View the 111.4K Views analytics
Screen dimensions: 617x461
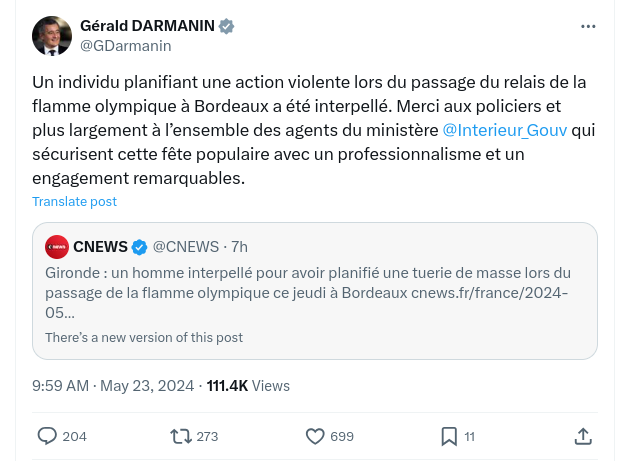[x=248, y=386]
